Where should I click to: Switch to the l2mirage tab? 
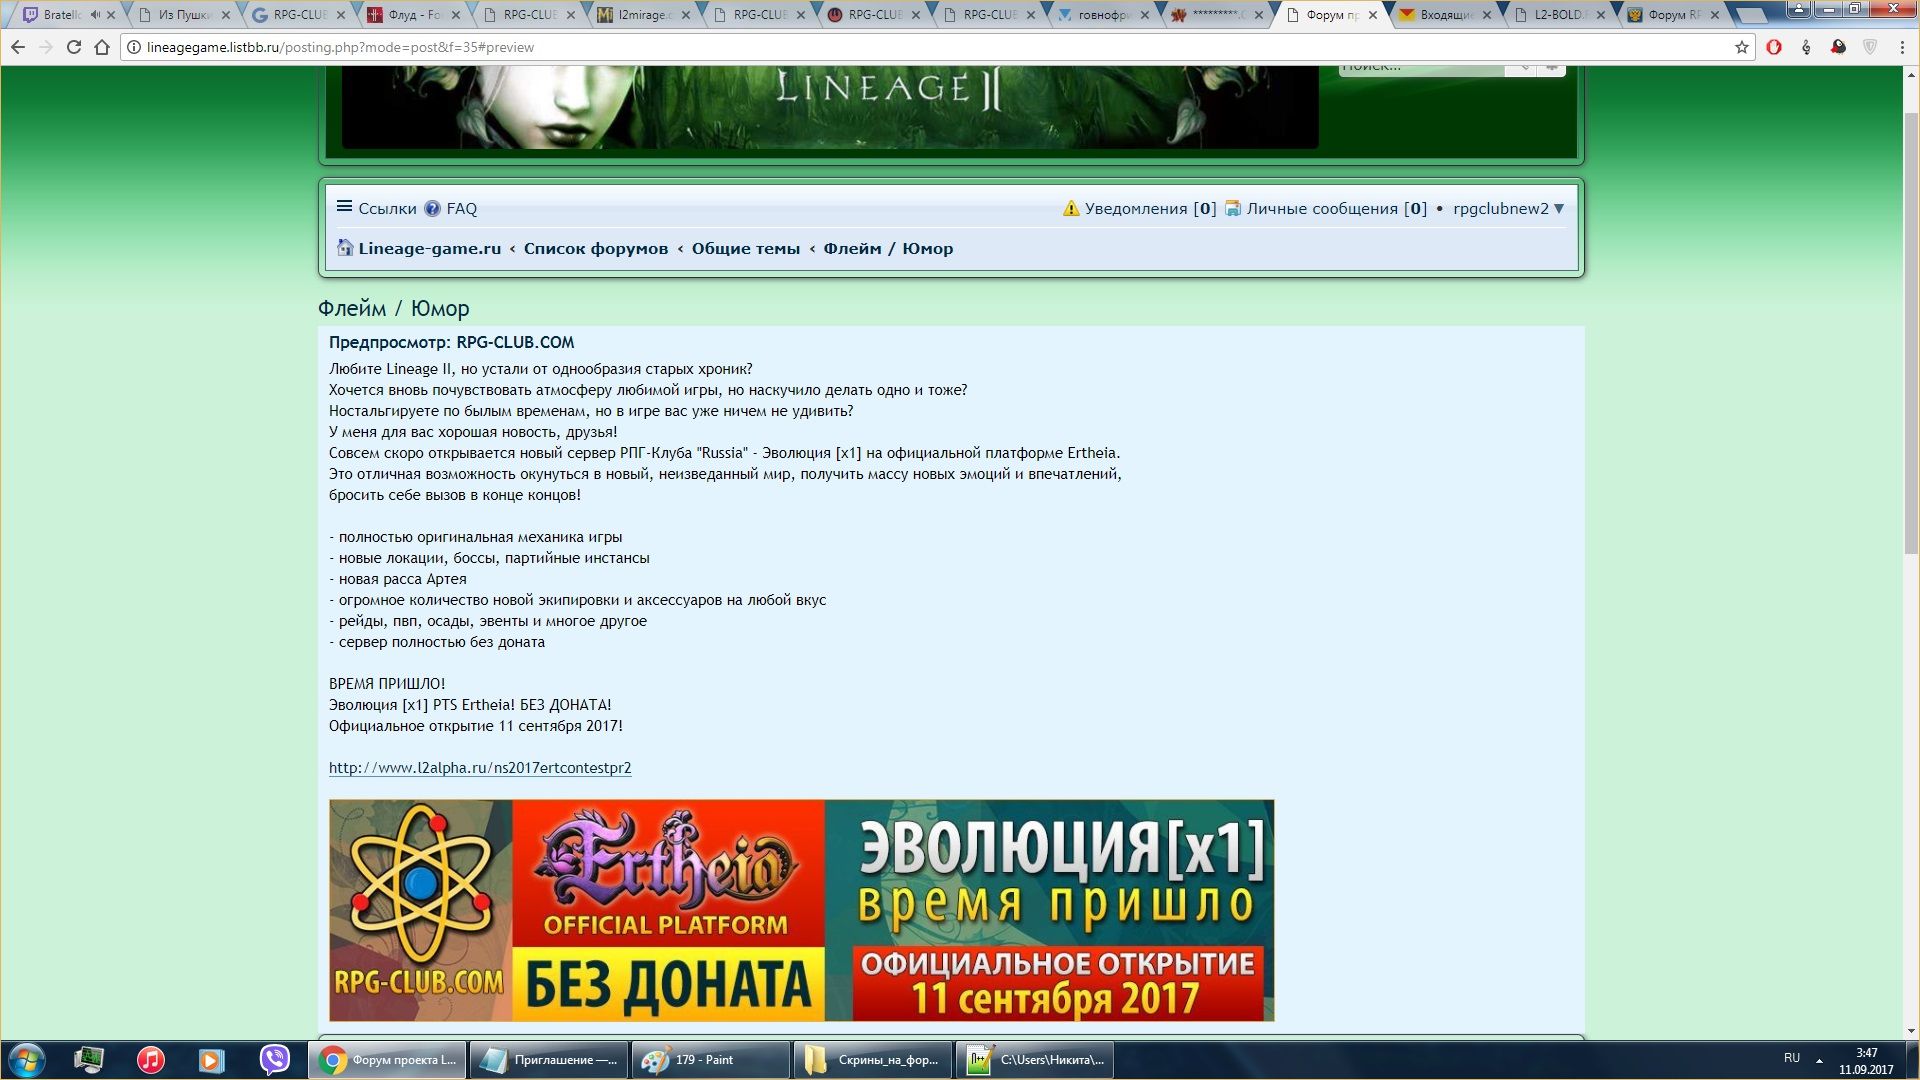click(x=644, y=15)
